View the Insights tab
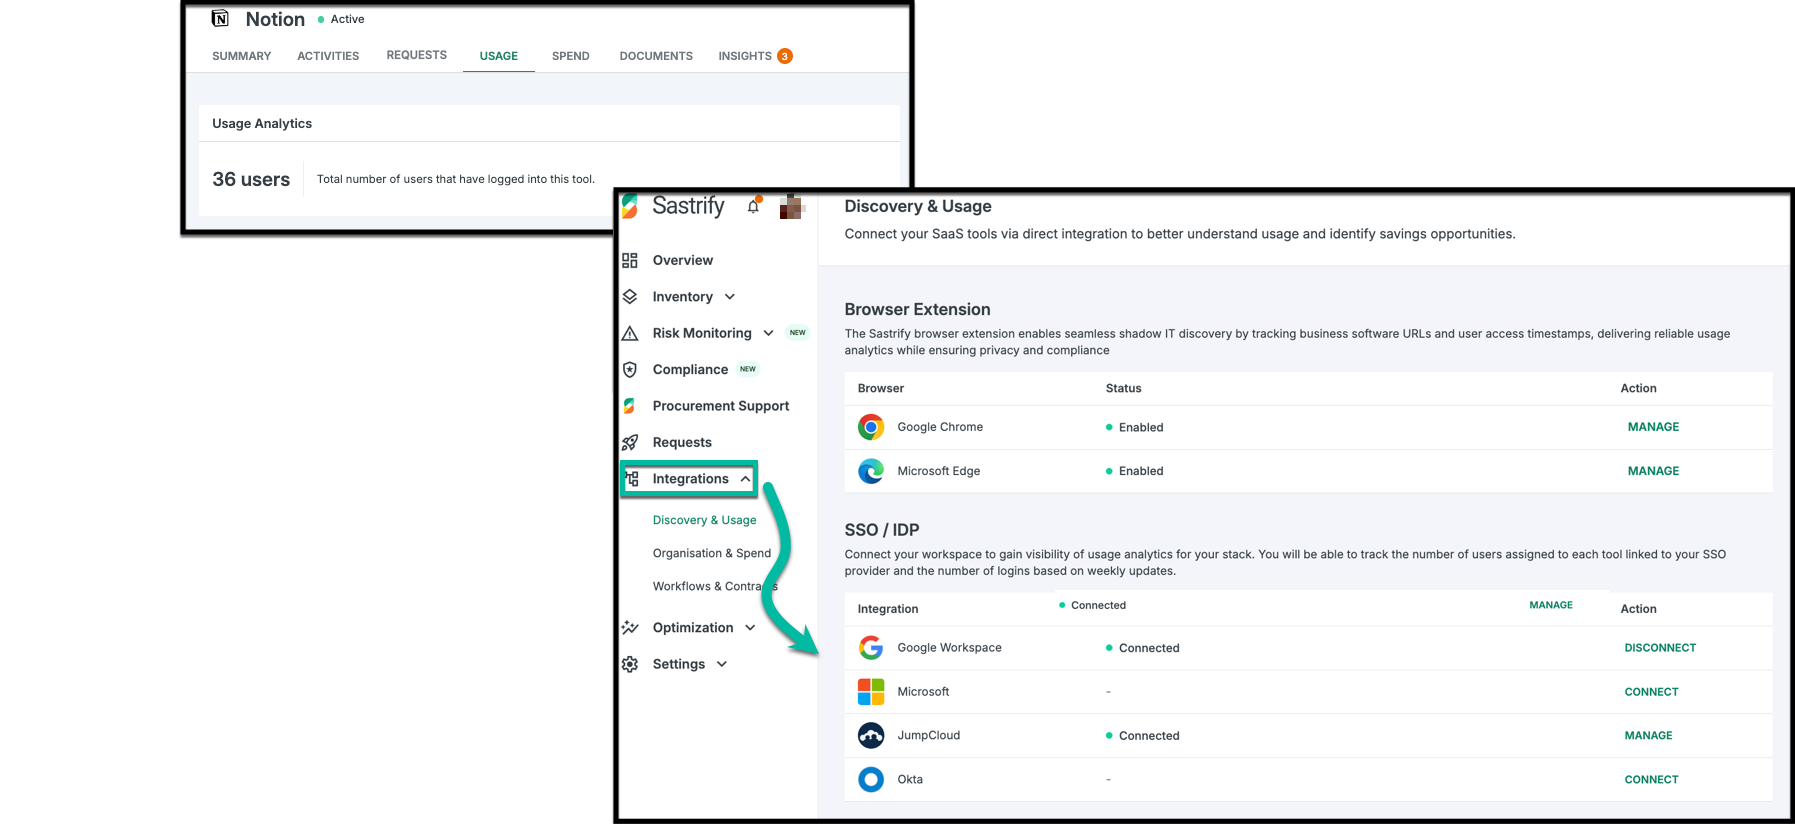The width and height of the screenshot is (1795, 824). click(x=745, y=56)
